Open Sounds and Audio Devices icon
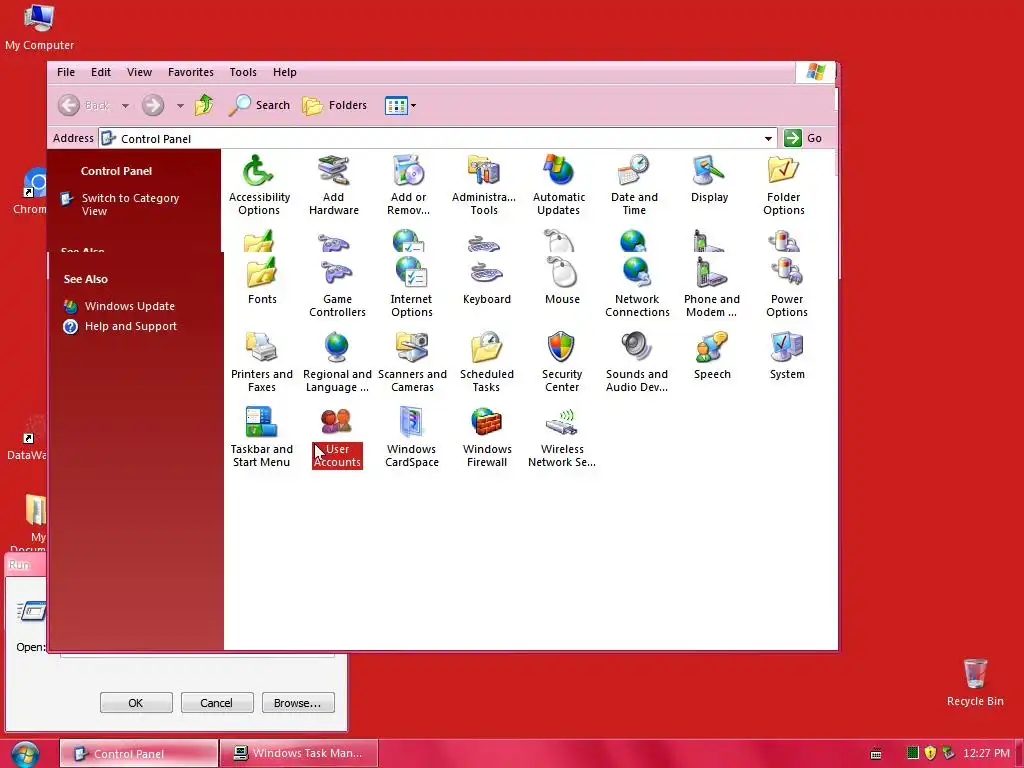This screenshot has width=1024, height=768. coord(637,362)
